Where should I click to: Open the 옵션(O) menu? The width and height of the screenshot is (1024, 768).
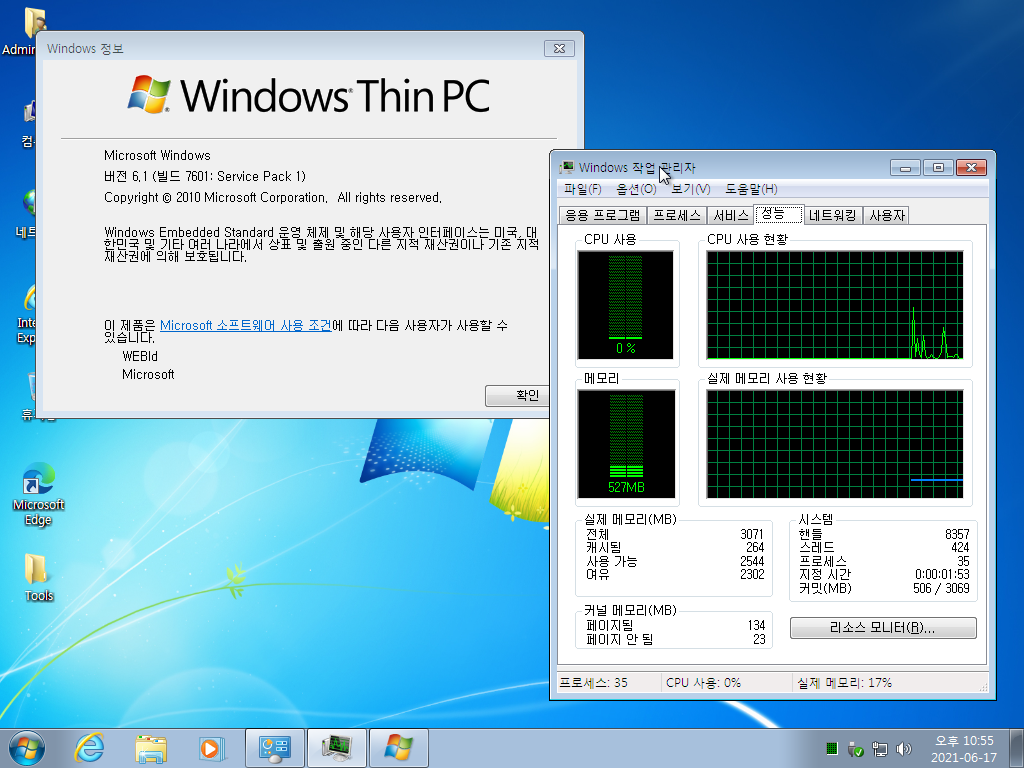(x=636, y=189)
